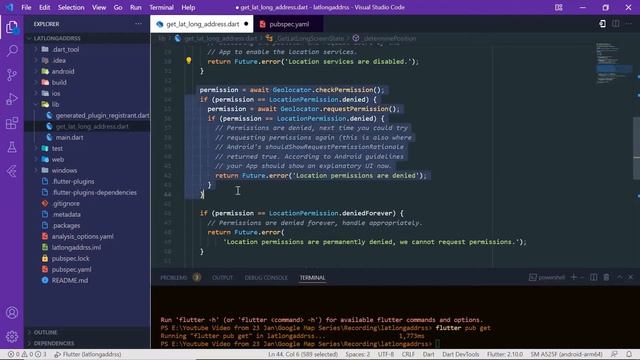Screen dimensions: 640x360
Task: Open the Explorer view in activity bar
Action: (x=12, y=27)
